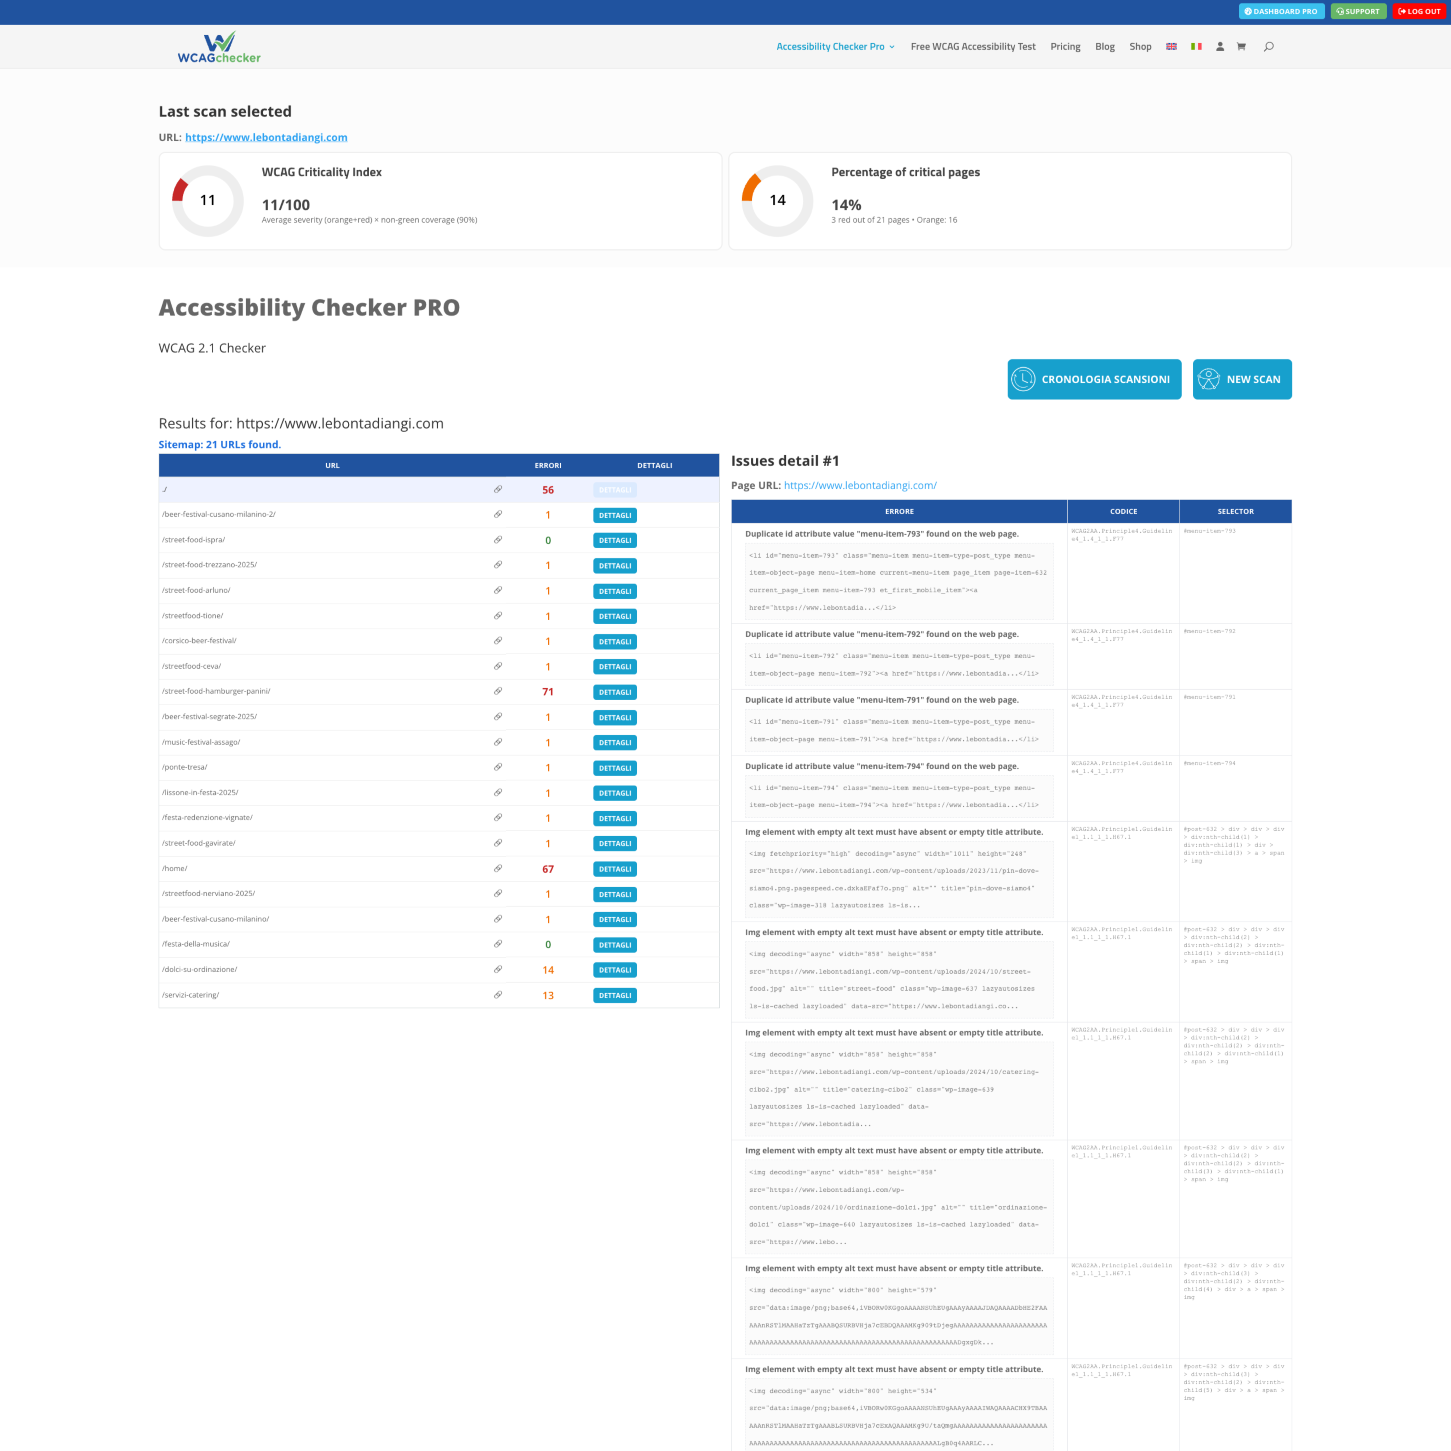Open link icon for /lissone-in-festa-2025/

[498, 793]
